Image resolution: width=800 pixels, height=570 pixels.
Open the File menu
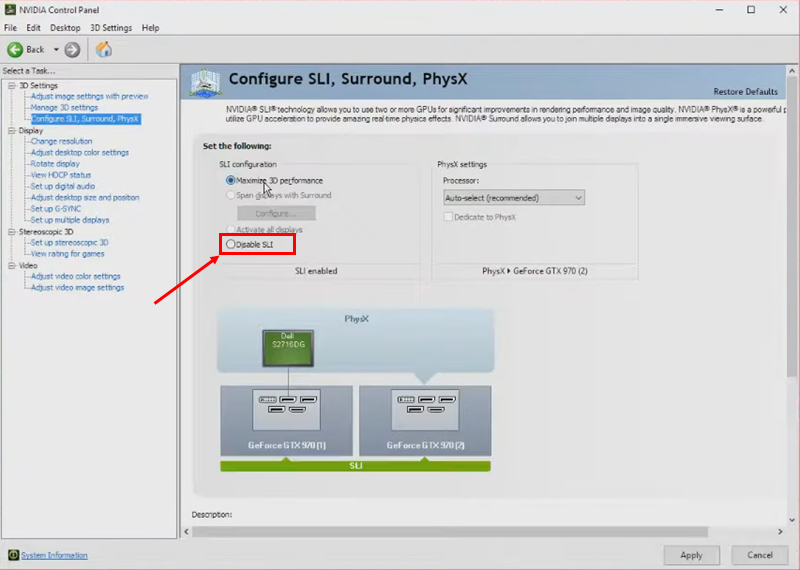point(10,28)
